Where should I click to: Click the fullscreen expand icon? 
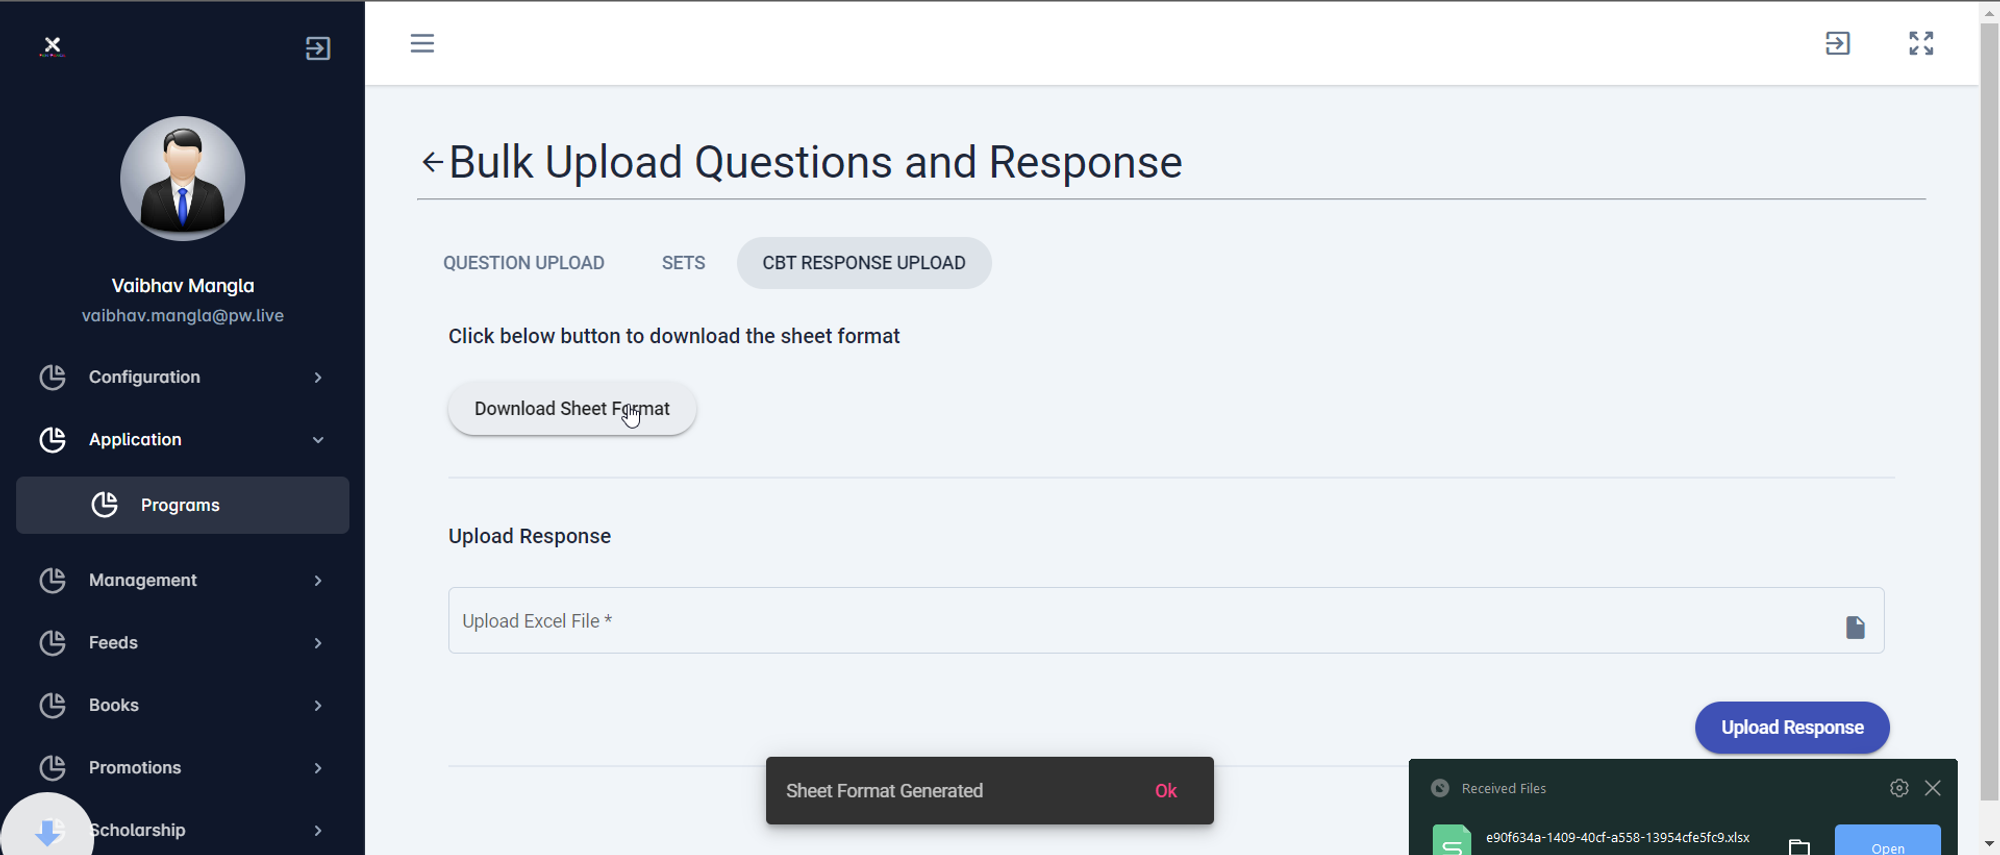(1921, 43)
